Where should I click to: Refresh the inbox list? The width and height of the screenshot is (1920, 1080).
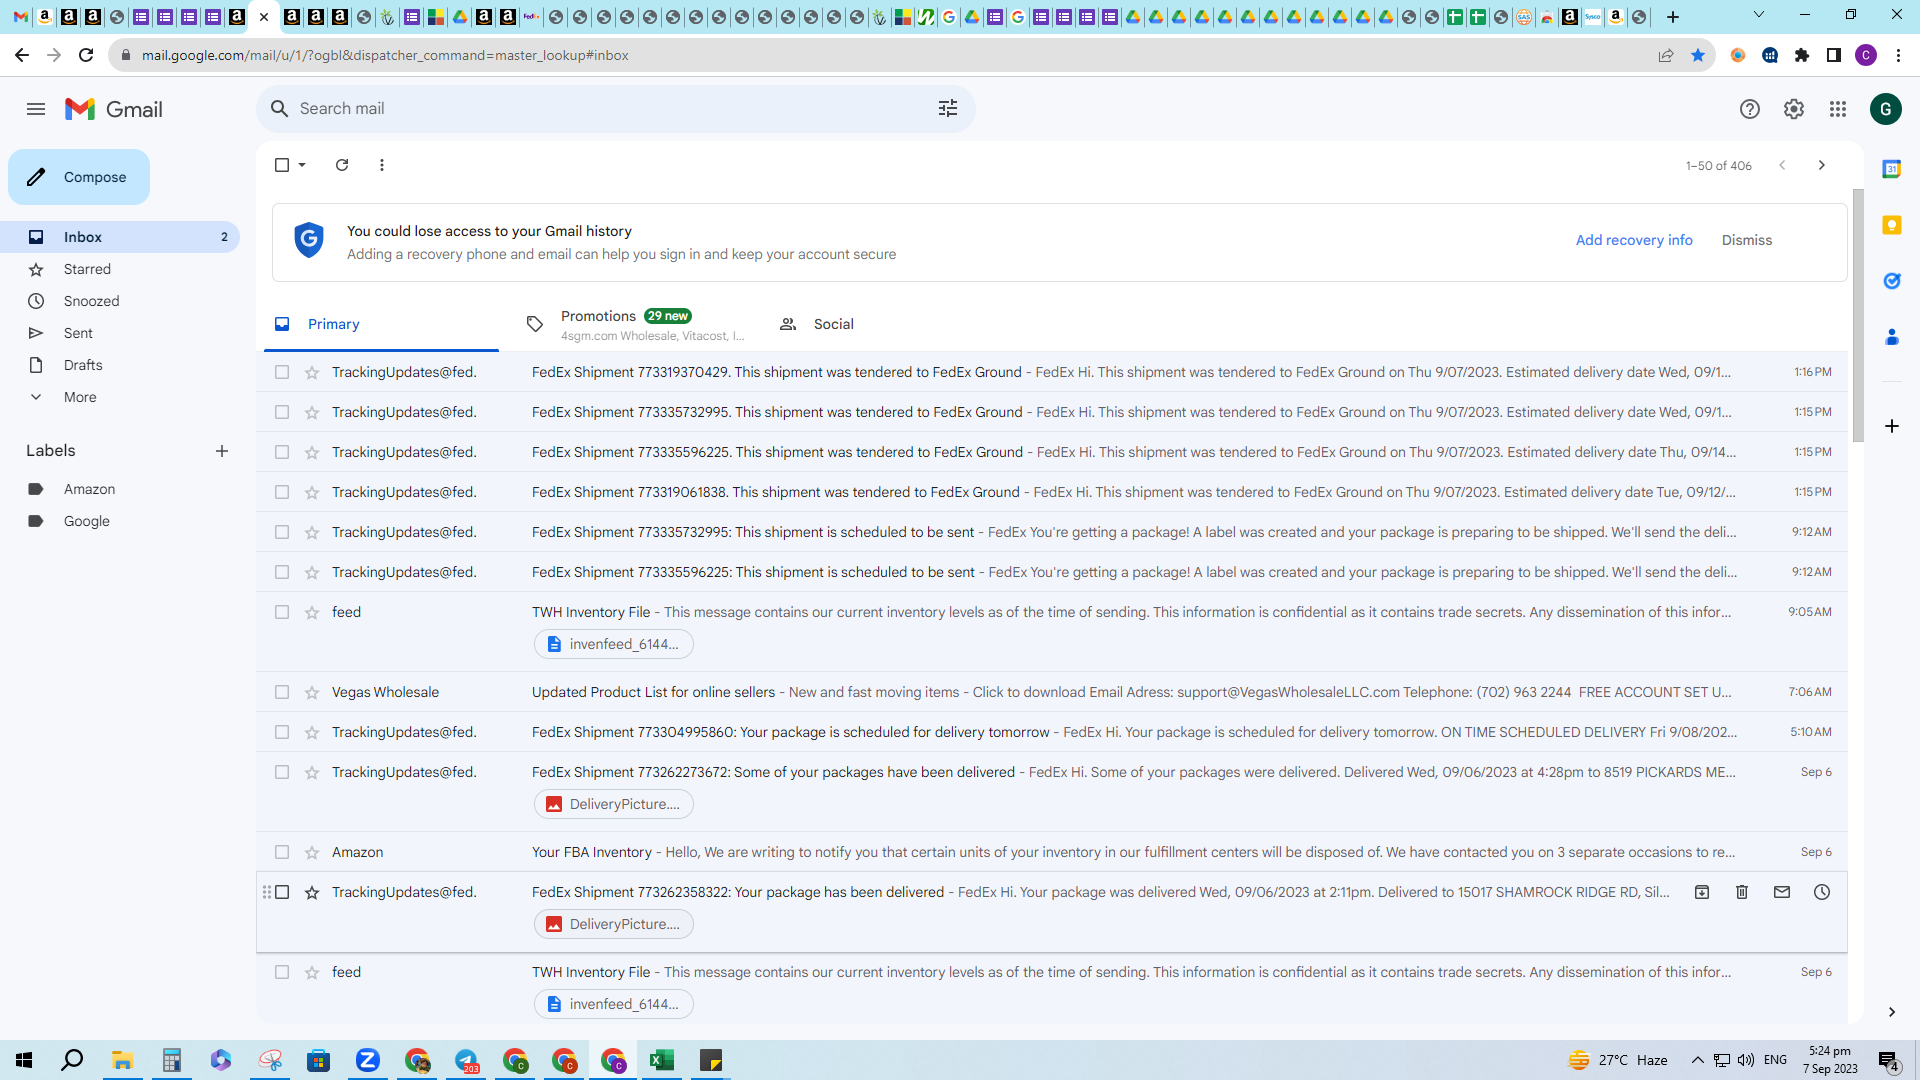coord(342,165)
